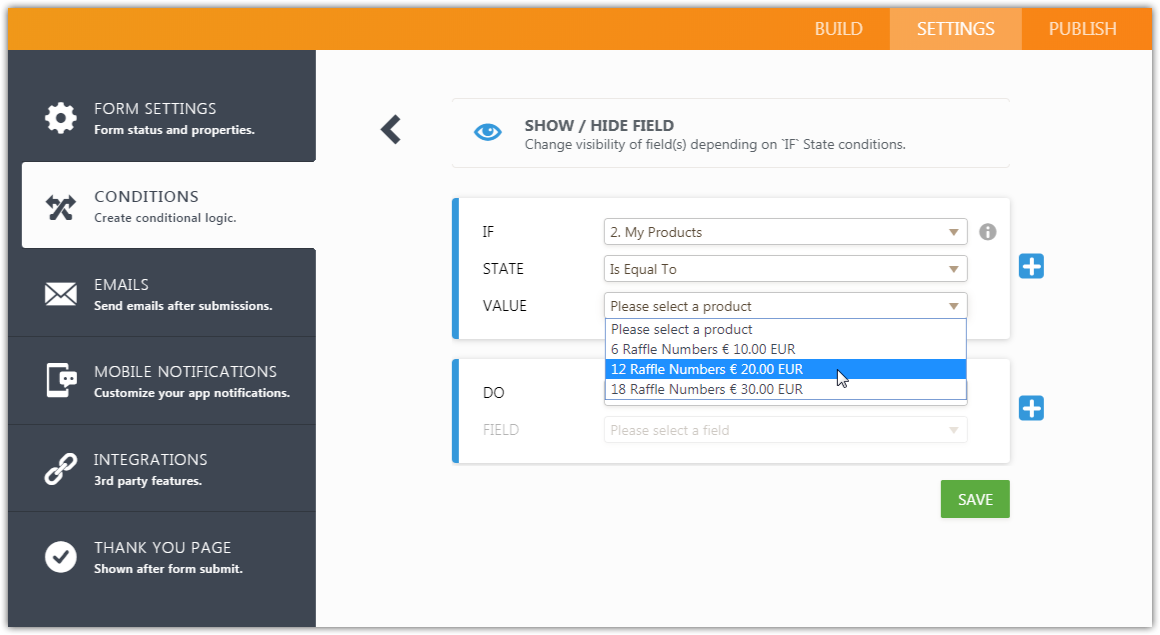This screenshot has width=1160, height=635.
Task: Go back using the left chevron arrow
Action: [391, 129]
